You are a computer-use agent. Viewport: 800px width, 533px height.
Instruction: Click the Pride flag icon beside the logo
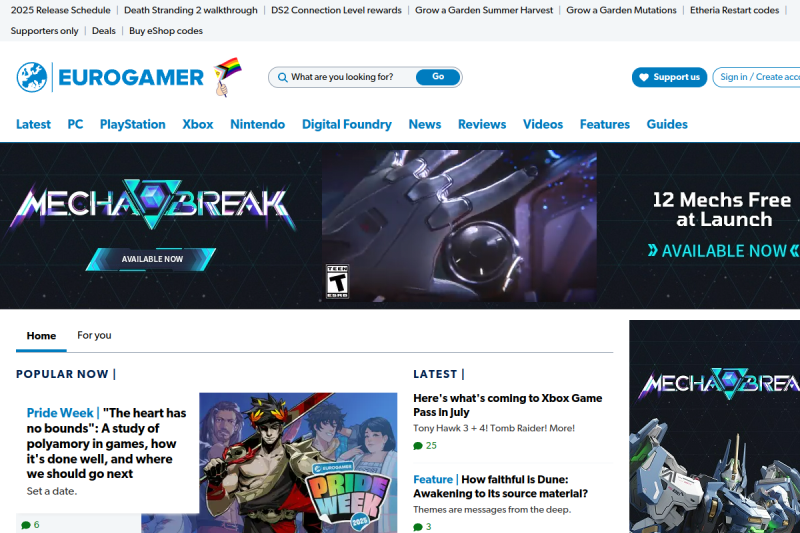tap(227, 77)
